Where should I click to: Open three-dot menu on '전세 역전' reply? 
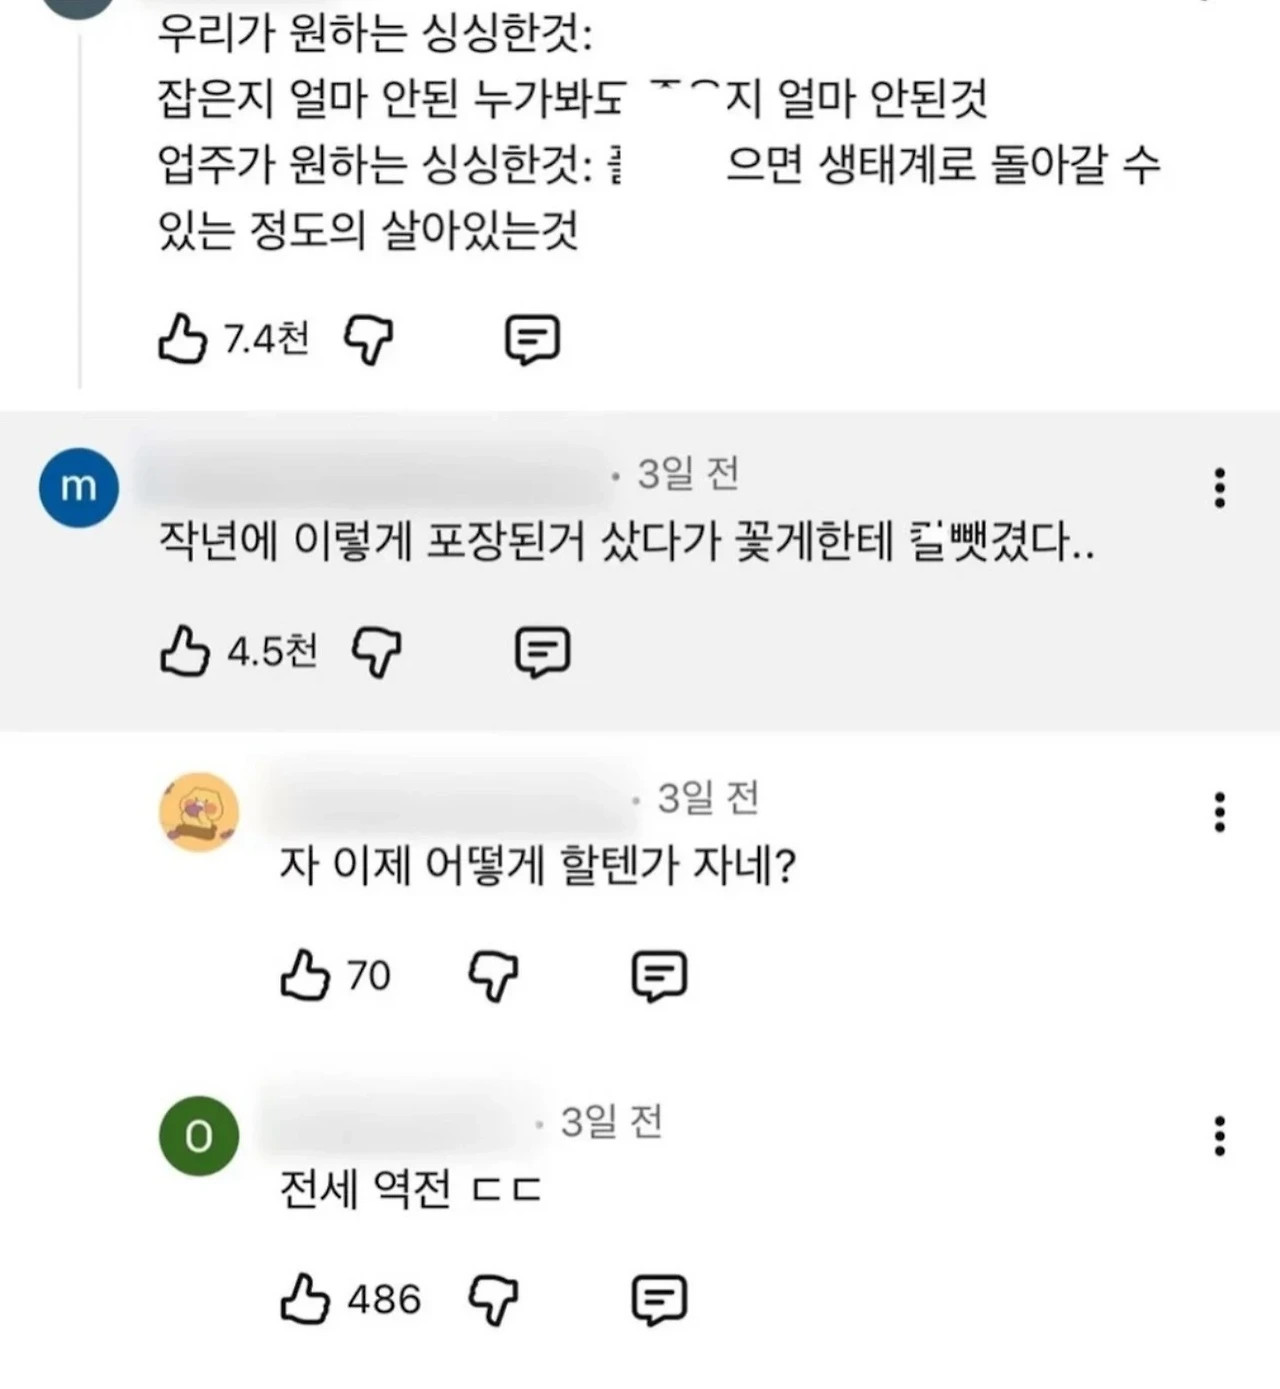click(1219, 1136)
